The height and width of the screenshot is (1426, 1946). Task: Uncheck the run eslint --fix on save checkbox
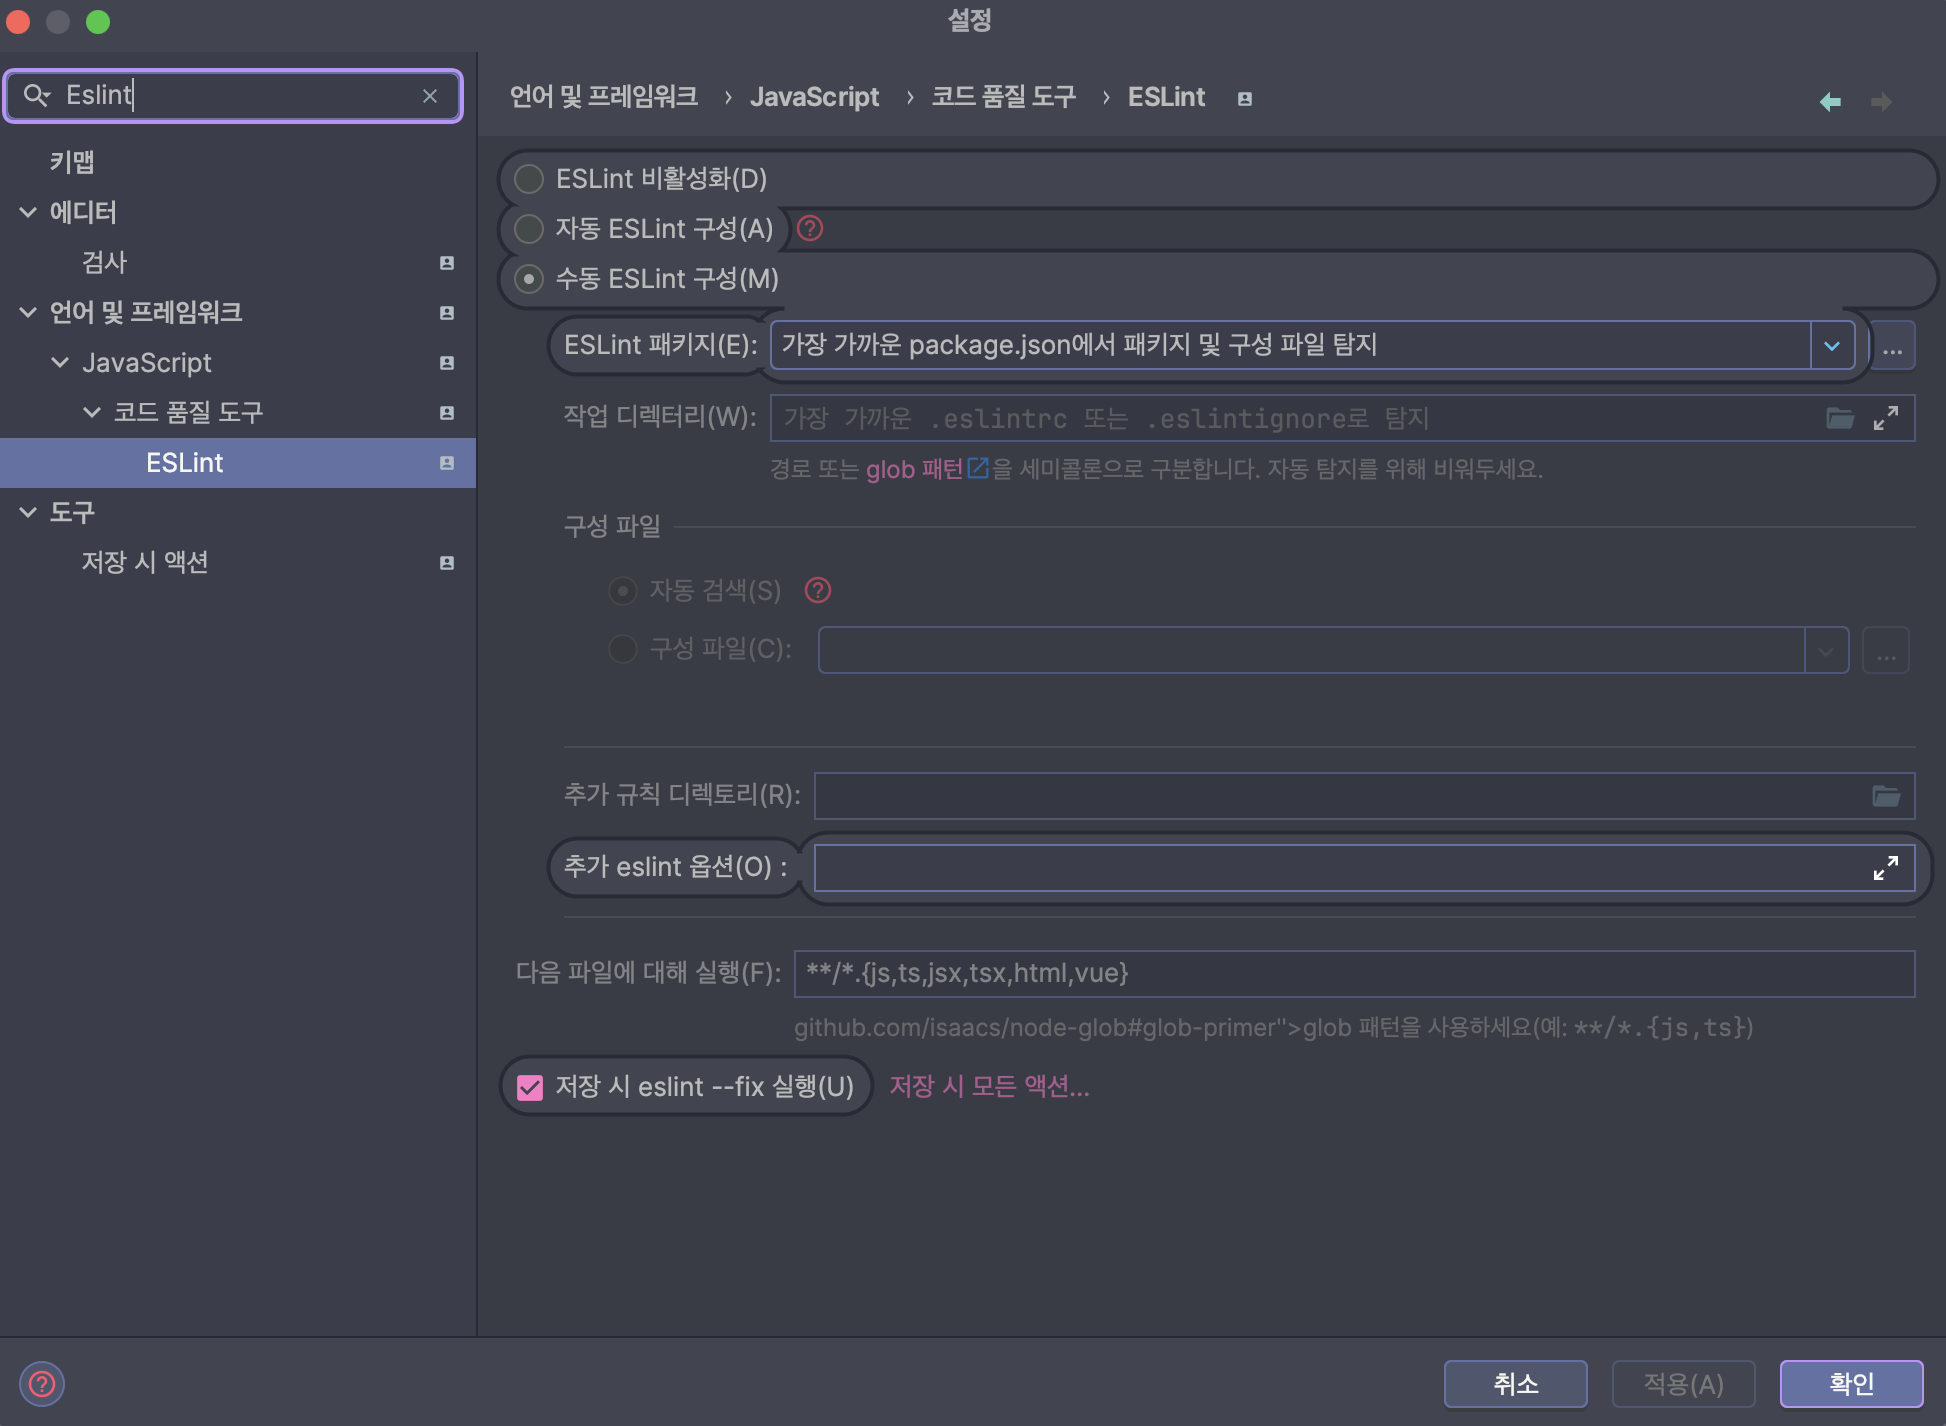tap(530, 1087)
